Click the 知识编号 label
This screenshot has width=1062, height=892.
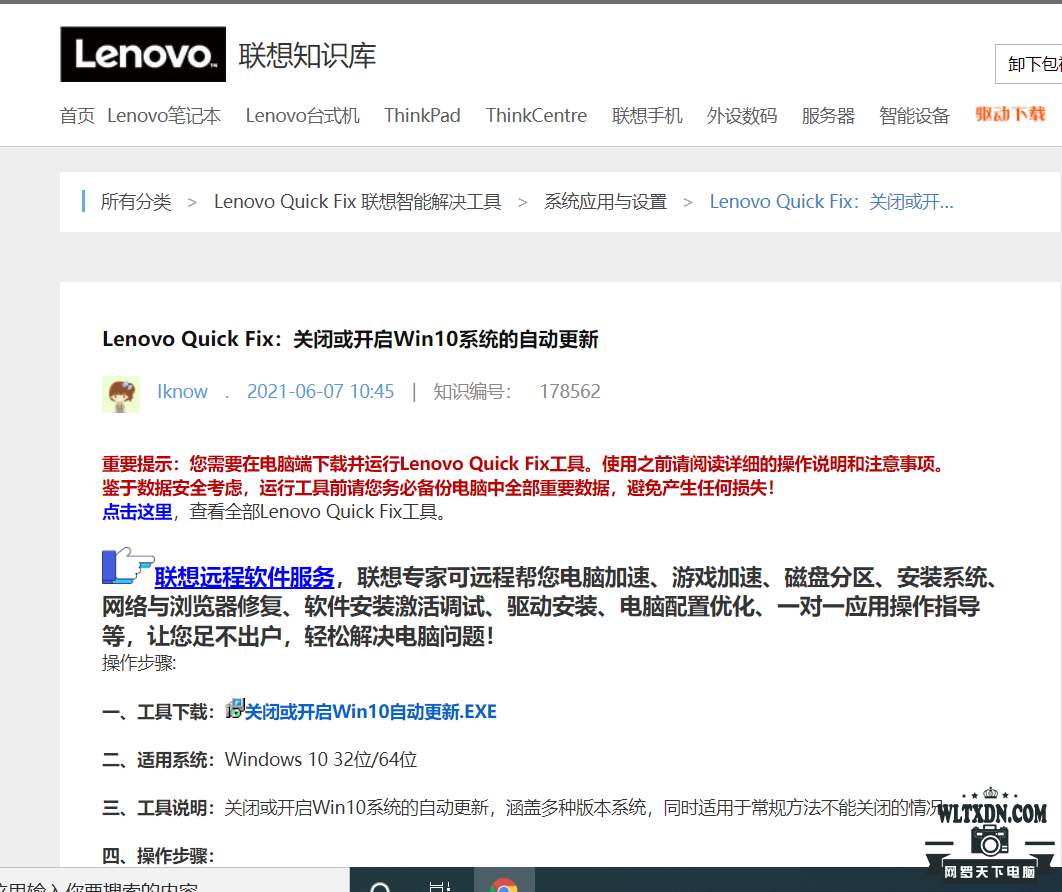(472, 391)
